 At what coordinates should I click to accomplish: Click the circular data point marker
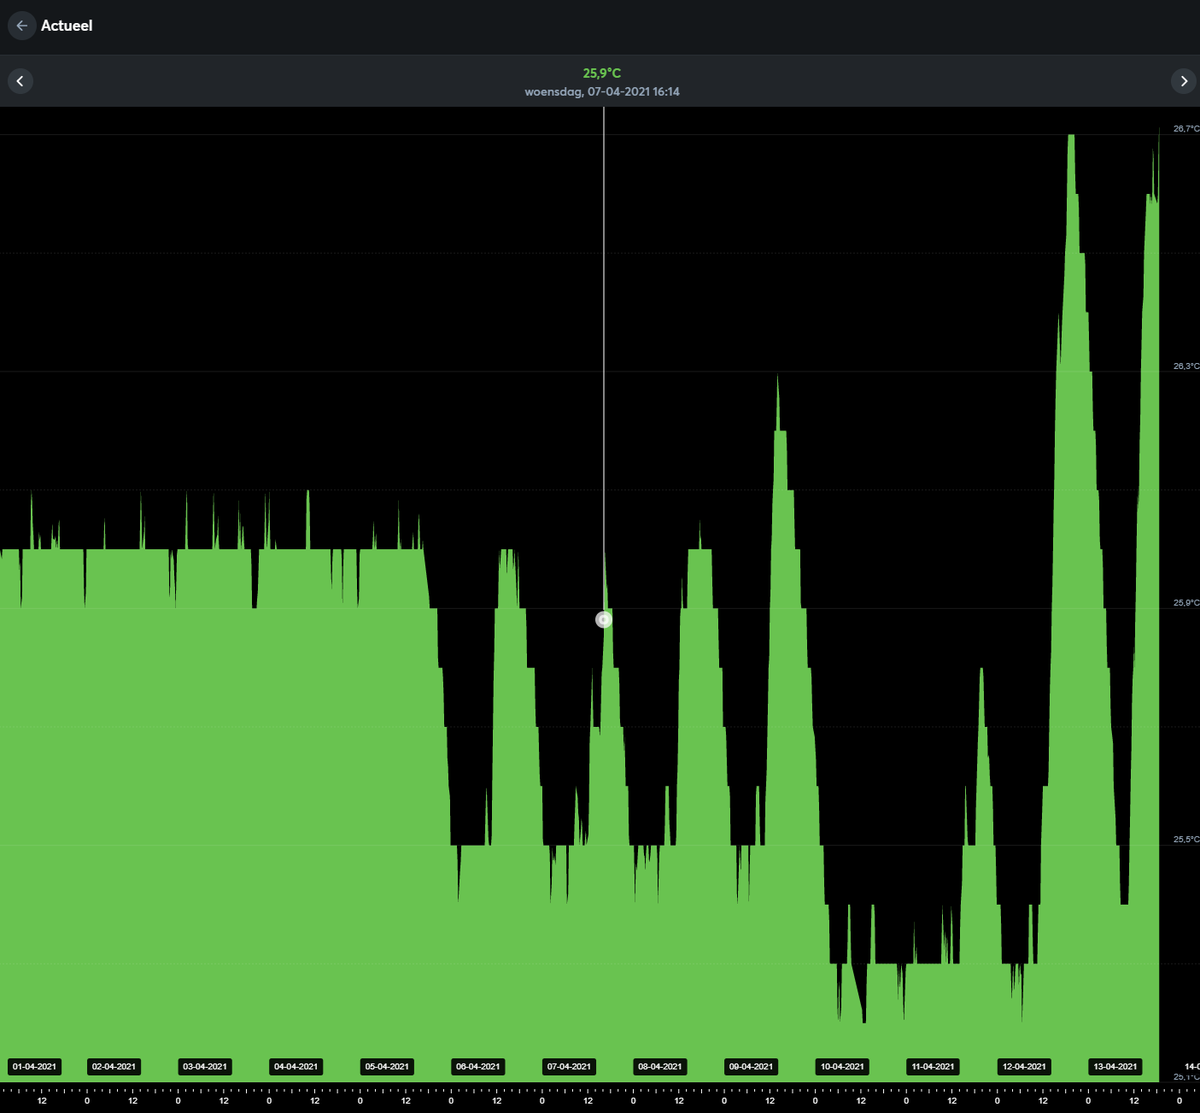tap(603, 620)
